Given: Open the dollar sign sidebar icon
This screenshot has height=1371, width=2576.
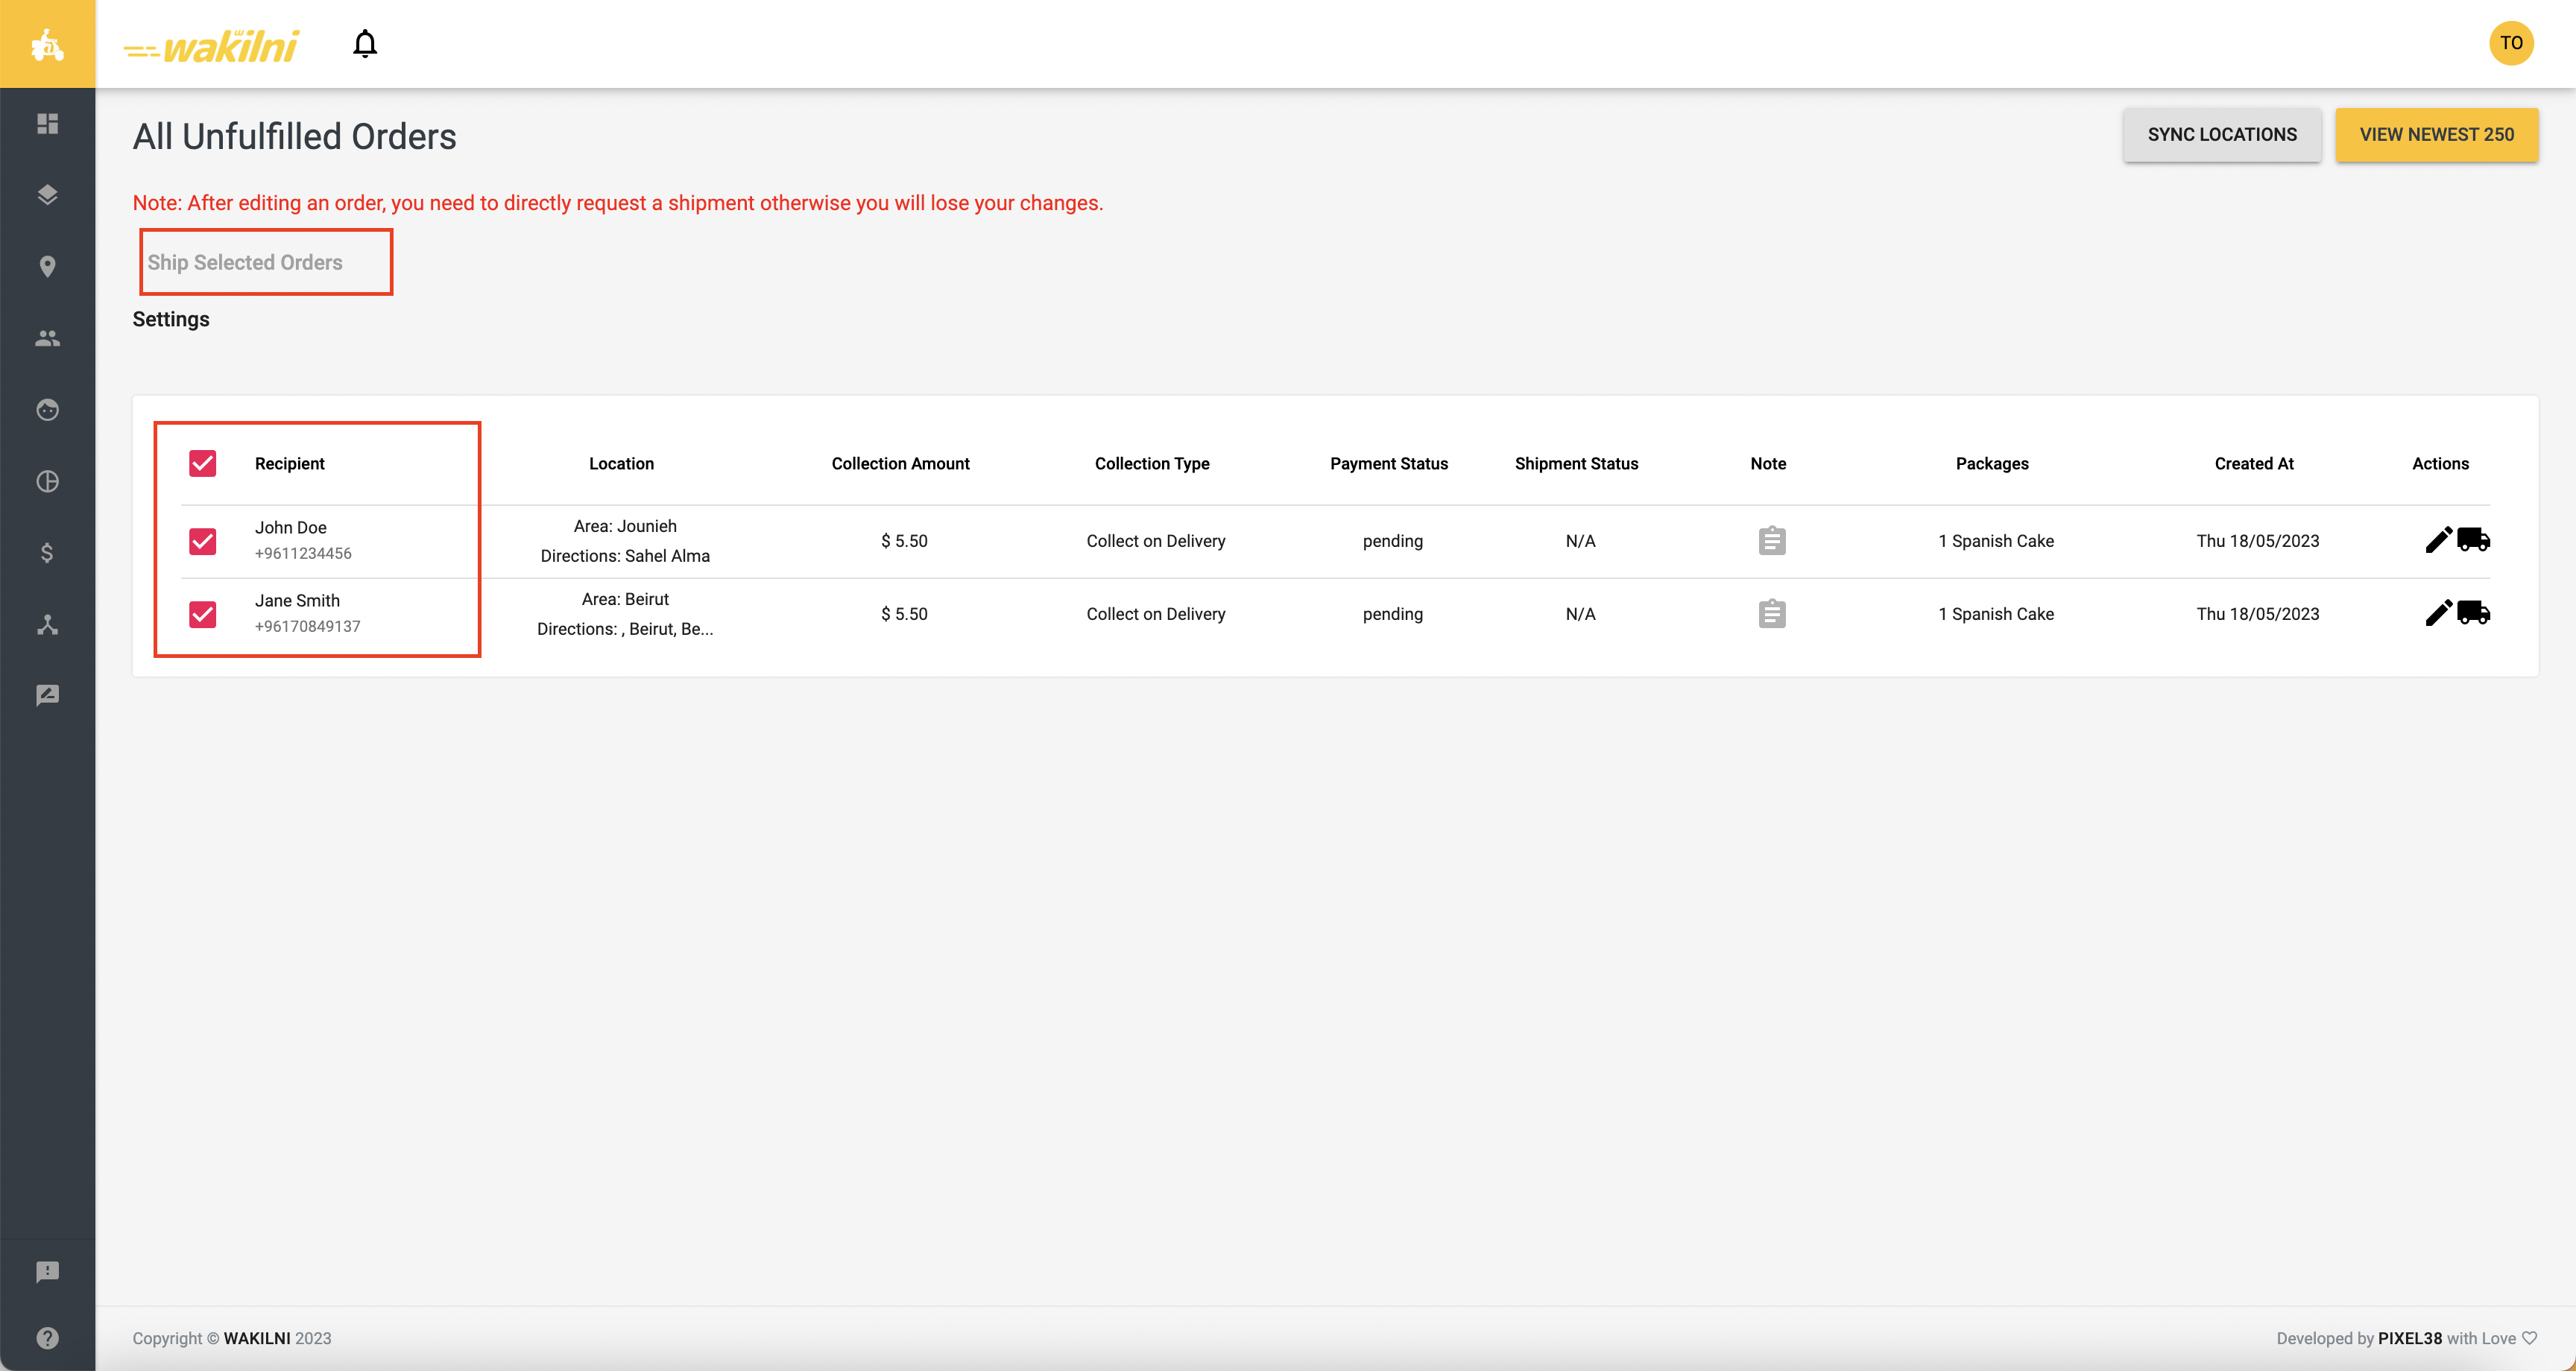Looking at the screenshot, I should pos(47,553).
